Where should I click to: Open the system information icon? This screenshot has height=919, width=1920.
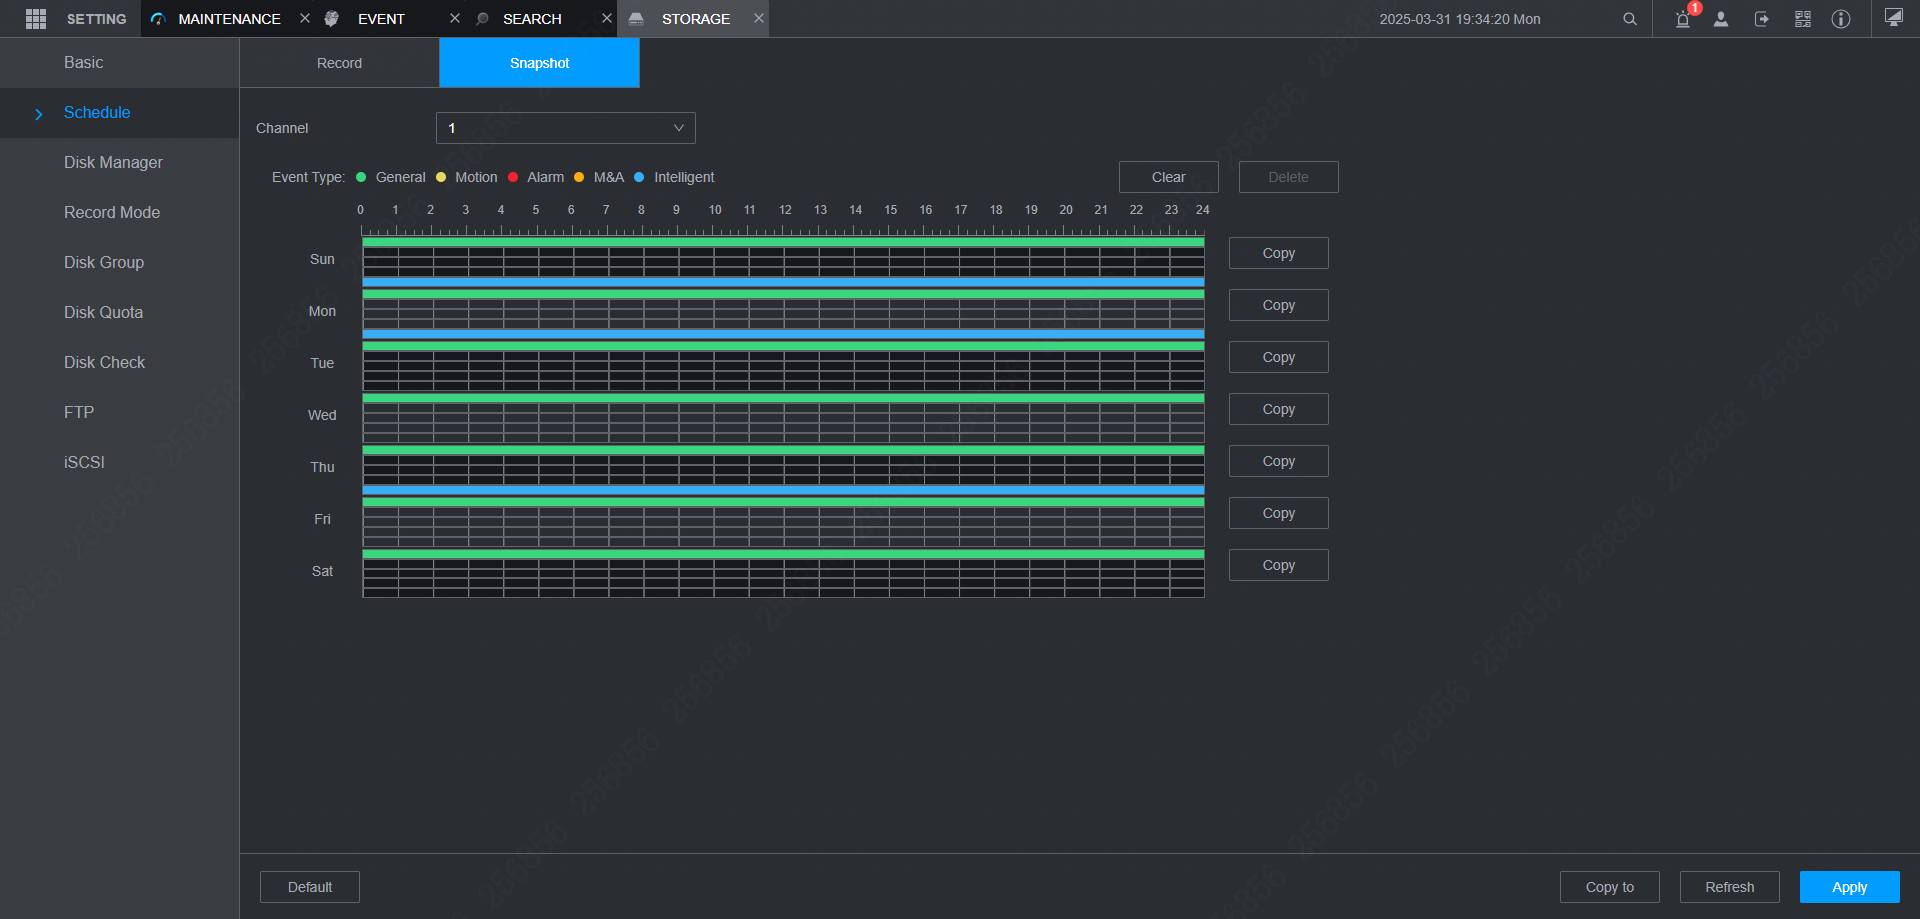coord(1841,19)
